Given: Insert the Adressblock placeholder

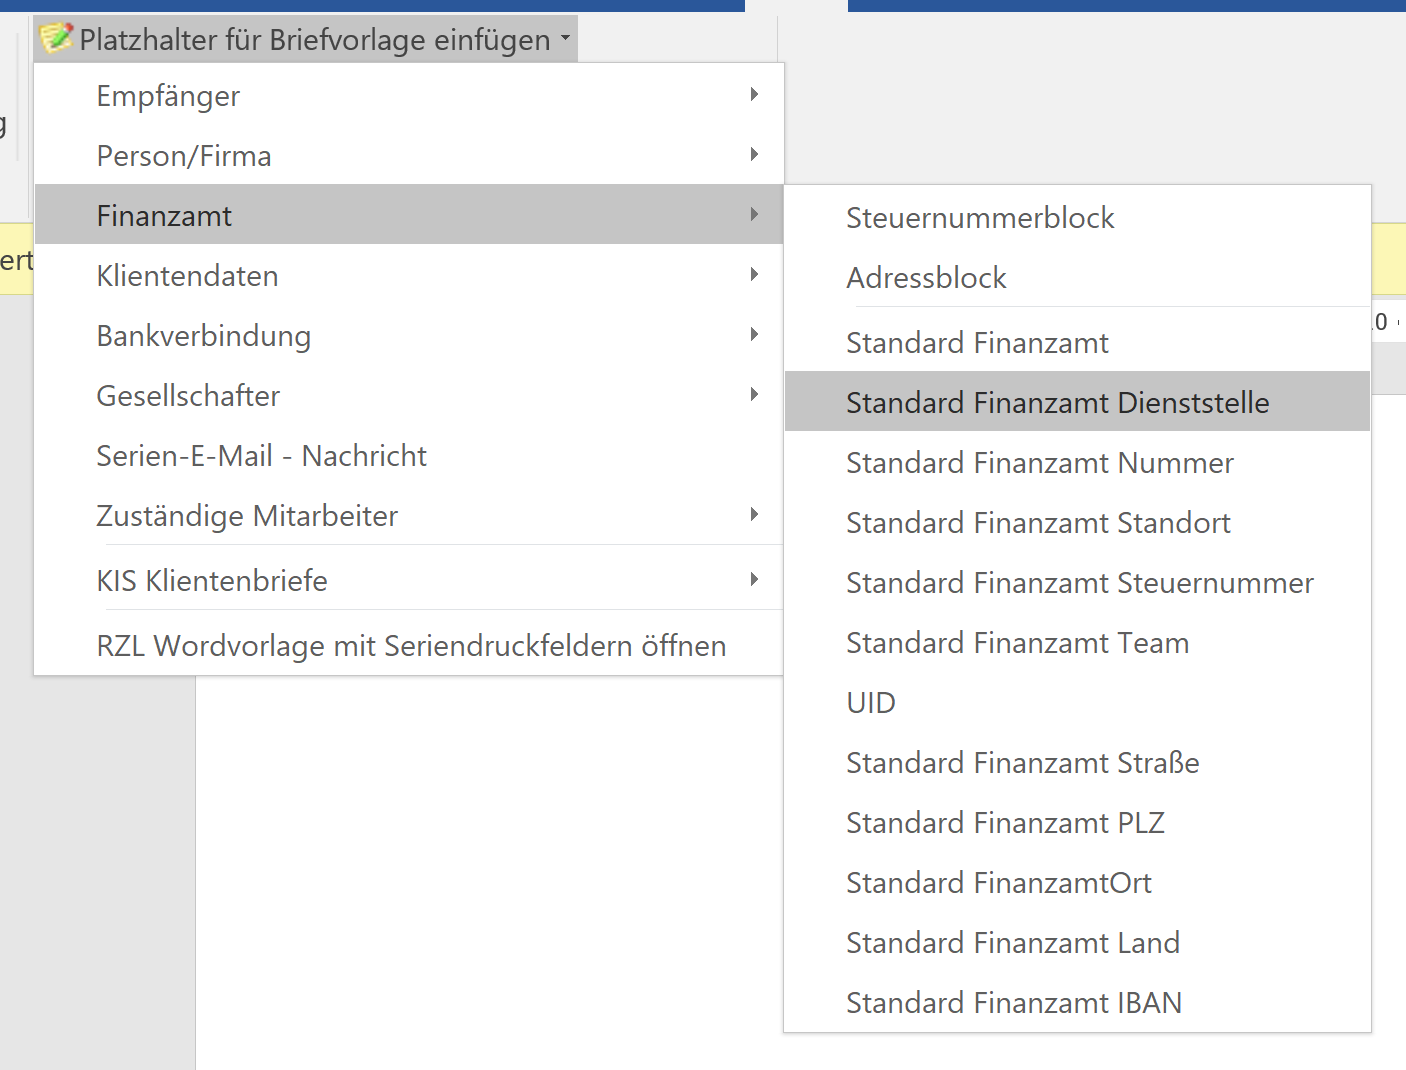Looking at the screenshot, I should tap(926, 278).
